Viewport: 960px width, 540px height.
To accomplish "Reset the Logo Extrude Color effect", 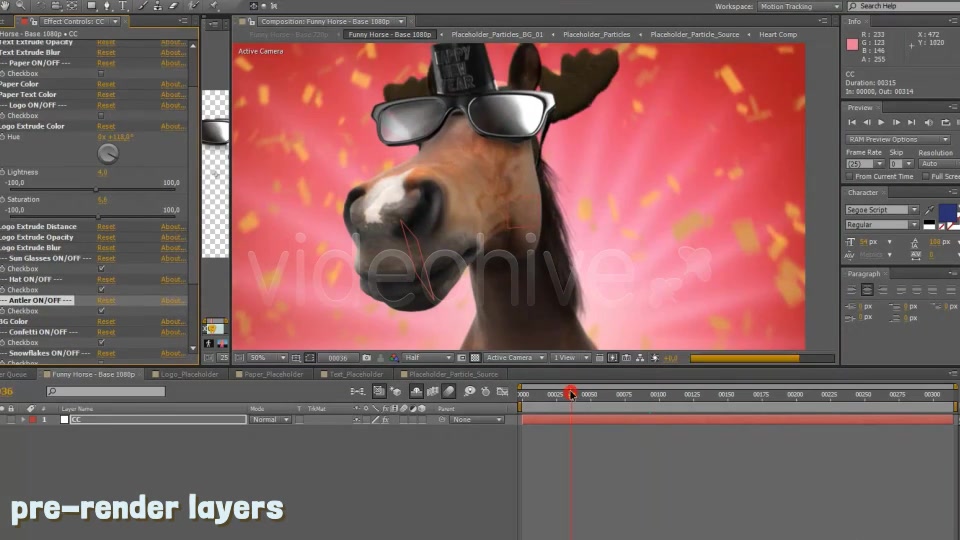I will click(x=106, y=127).
